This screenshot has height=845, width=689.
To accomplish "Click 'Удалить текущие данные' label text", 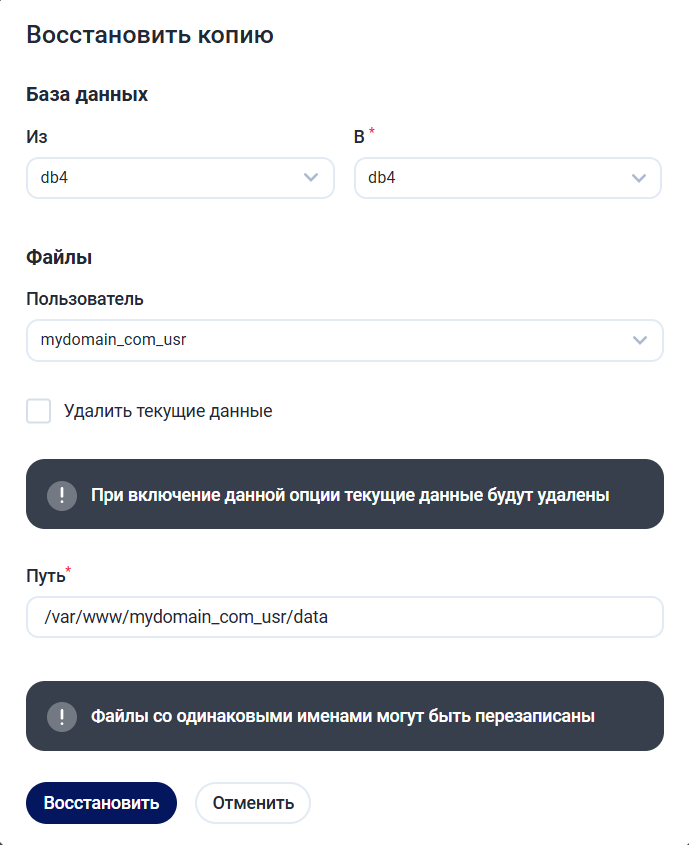I will tap(168, 411).
